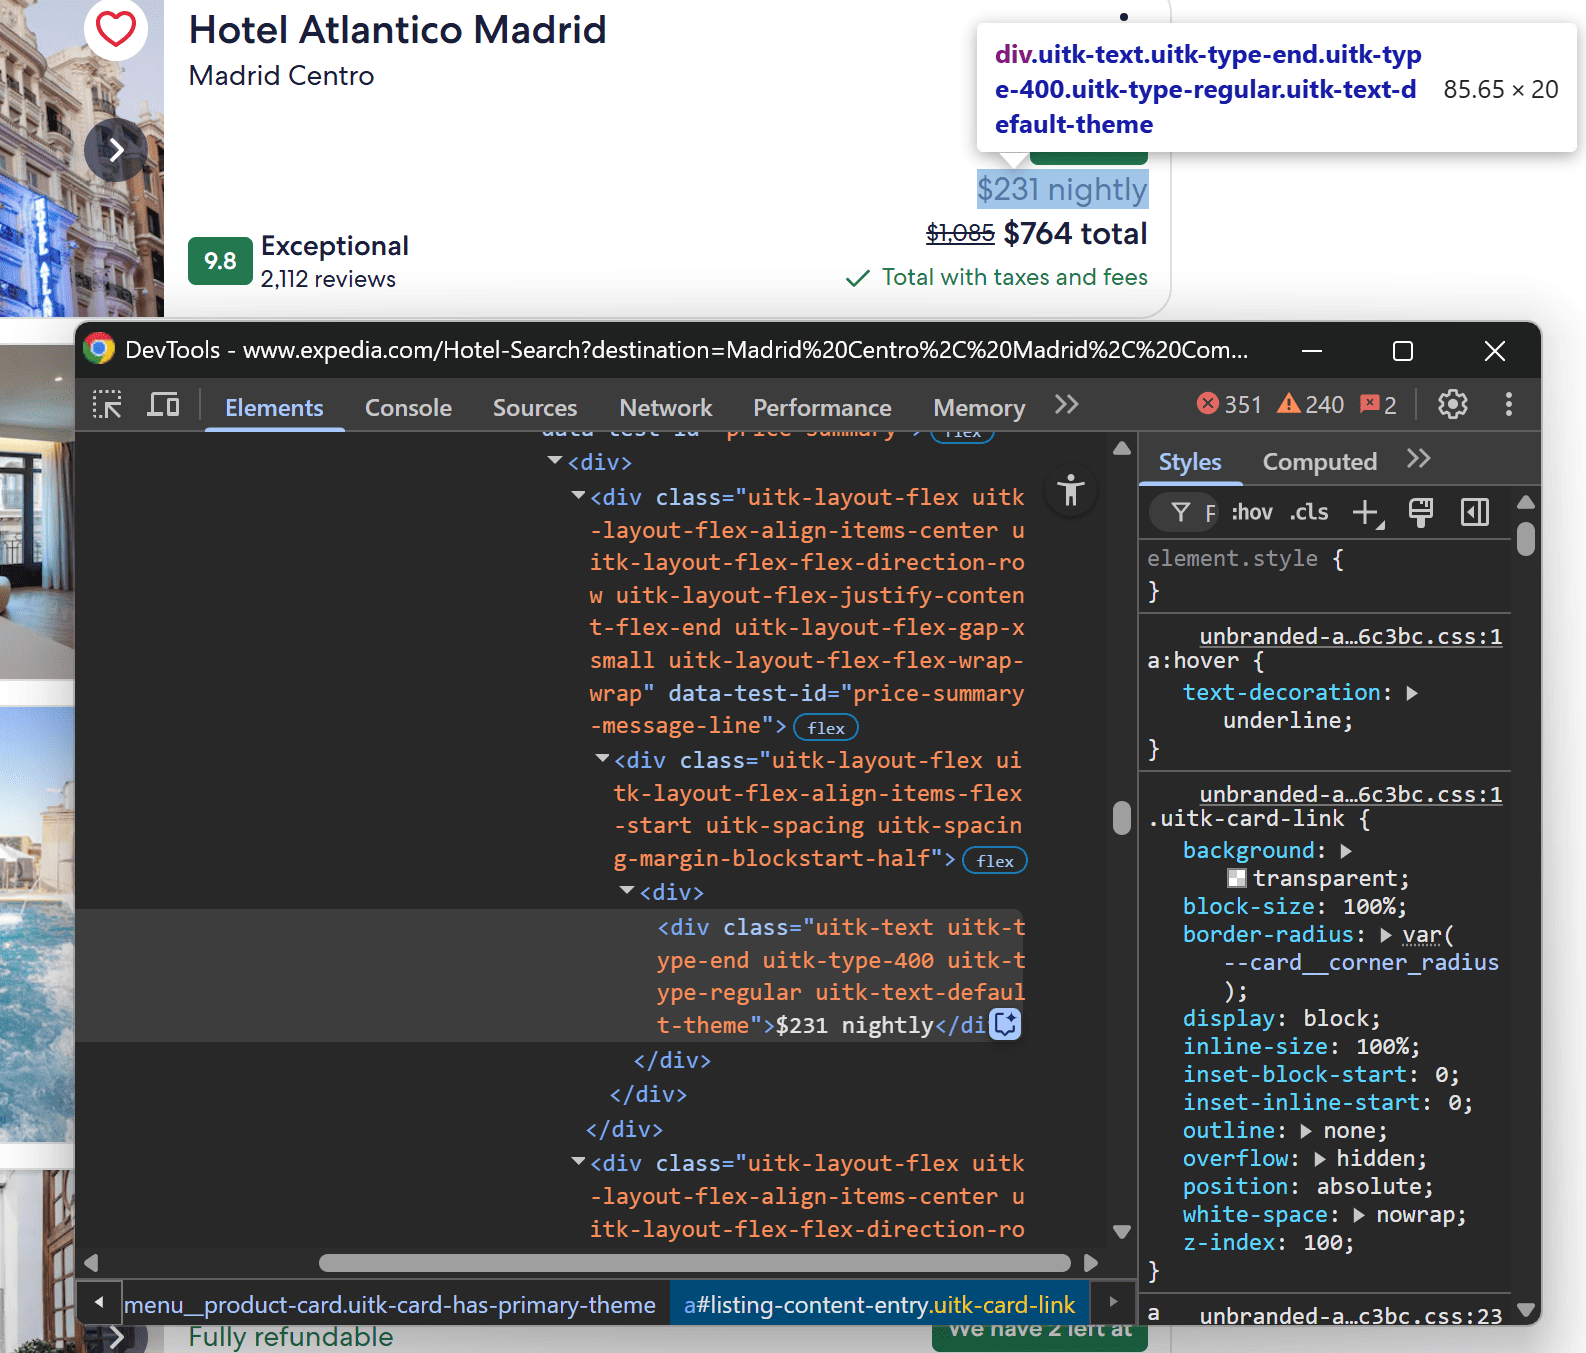Collapse the div directly wrapping $231 nightly element
Image resolution: width=1586 pixels, height=1353 pixels.
coord(627,890)
